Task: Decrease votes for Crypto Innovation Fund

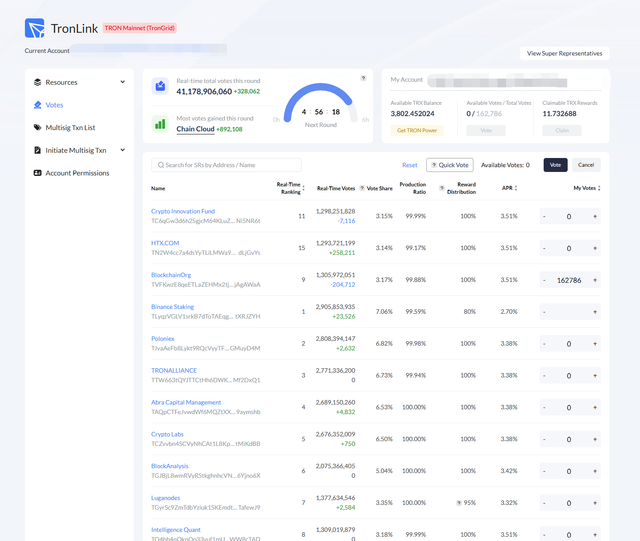Action: click(544, 216)
